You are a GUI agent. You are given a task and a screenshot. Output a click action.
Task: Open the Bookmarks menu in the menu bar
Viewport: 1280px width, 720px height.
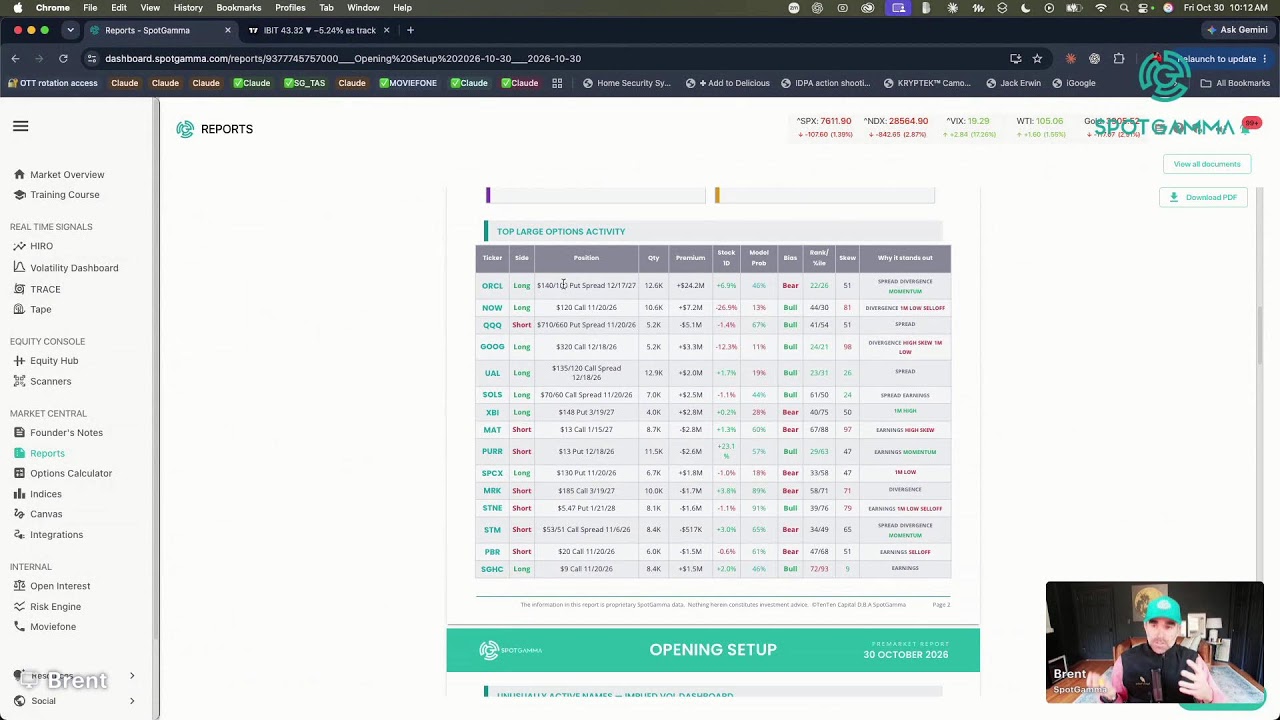[239, 8]
